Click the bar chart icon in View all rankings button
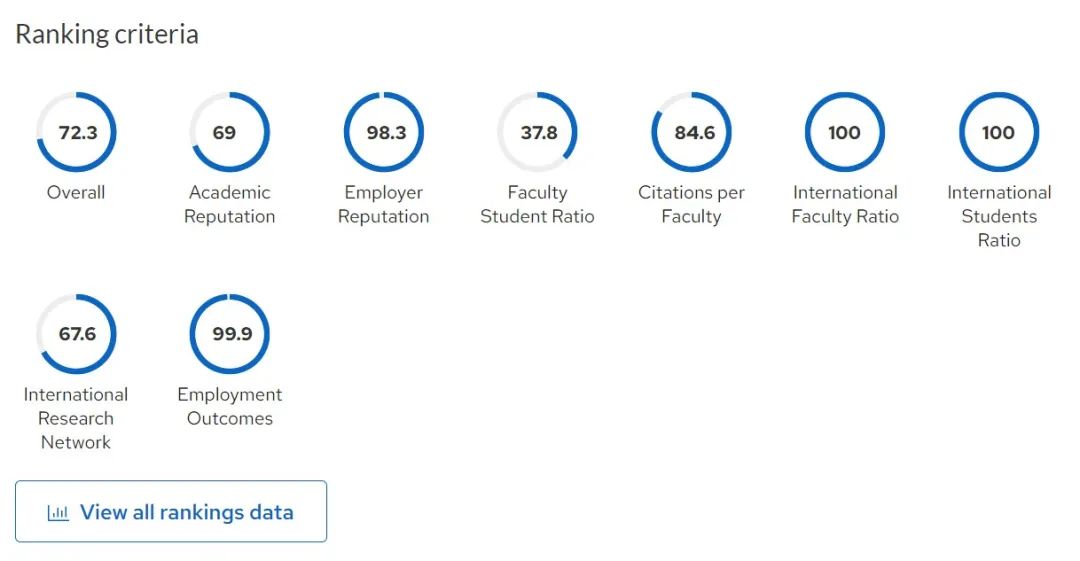Image resolution: width=1080 pixels, height=561 pixels. (x=58, y=513)
